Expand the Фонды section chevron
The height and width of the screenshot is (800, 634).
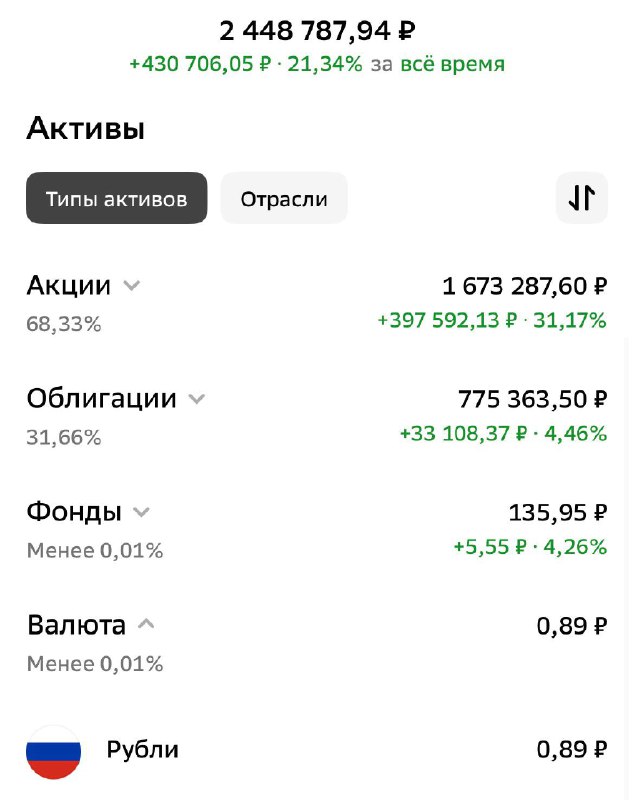[141, 512]
